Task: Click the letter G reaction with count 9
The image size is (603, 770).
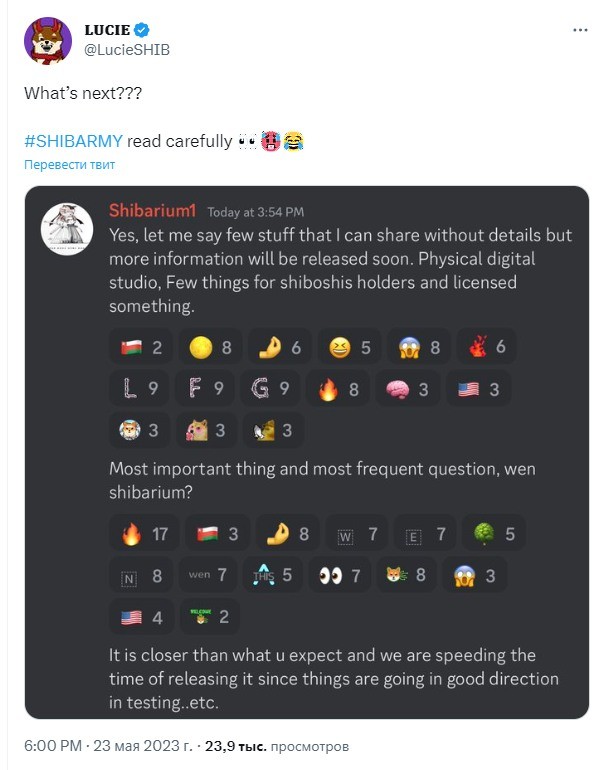Action: click(270, 388)
